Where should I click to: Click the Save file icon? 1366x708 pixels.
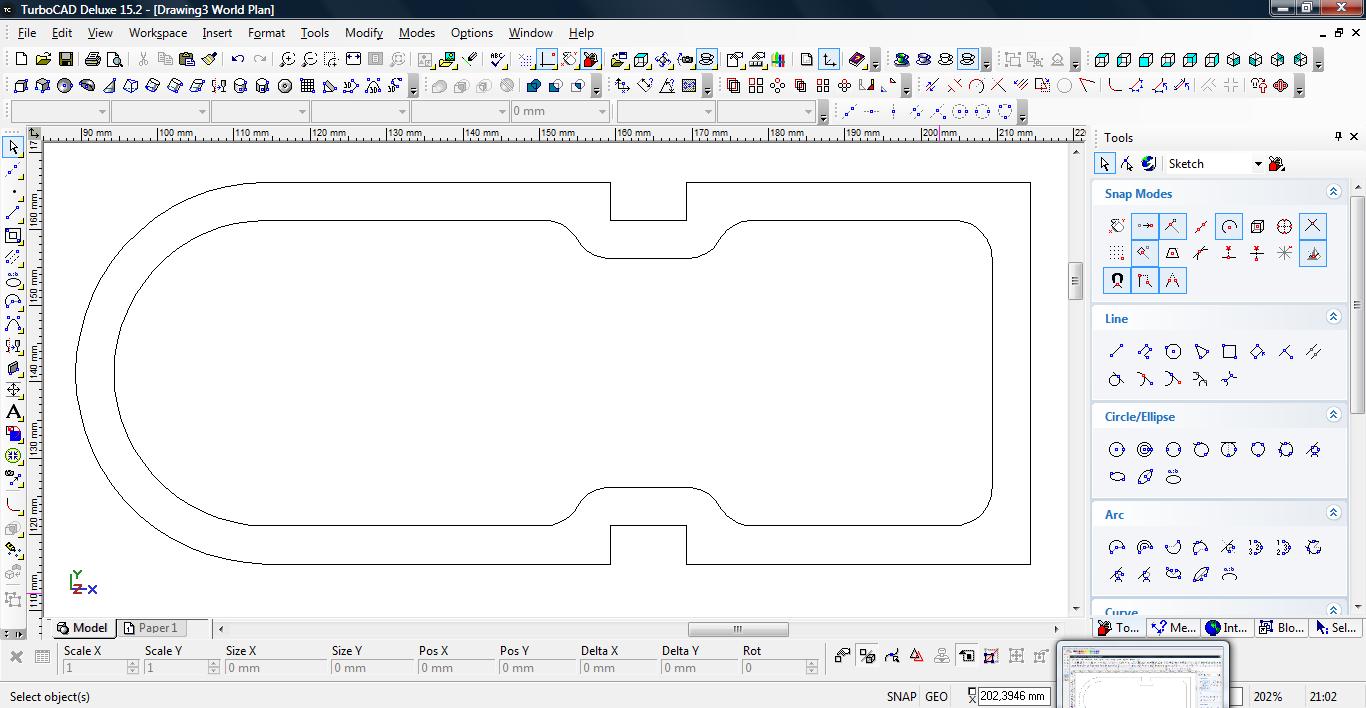coord(66,60)
